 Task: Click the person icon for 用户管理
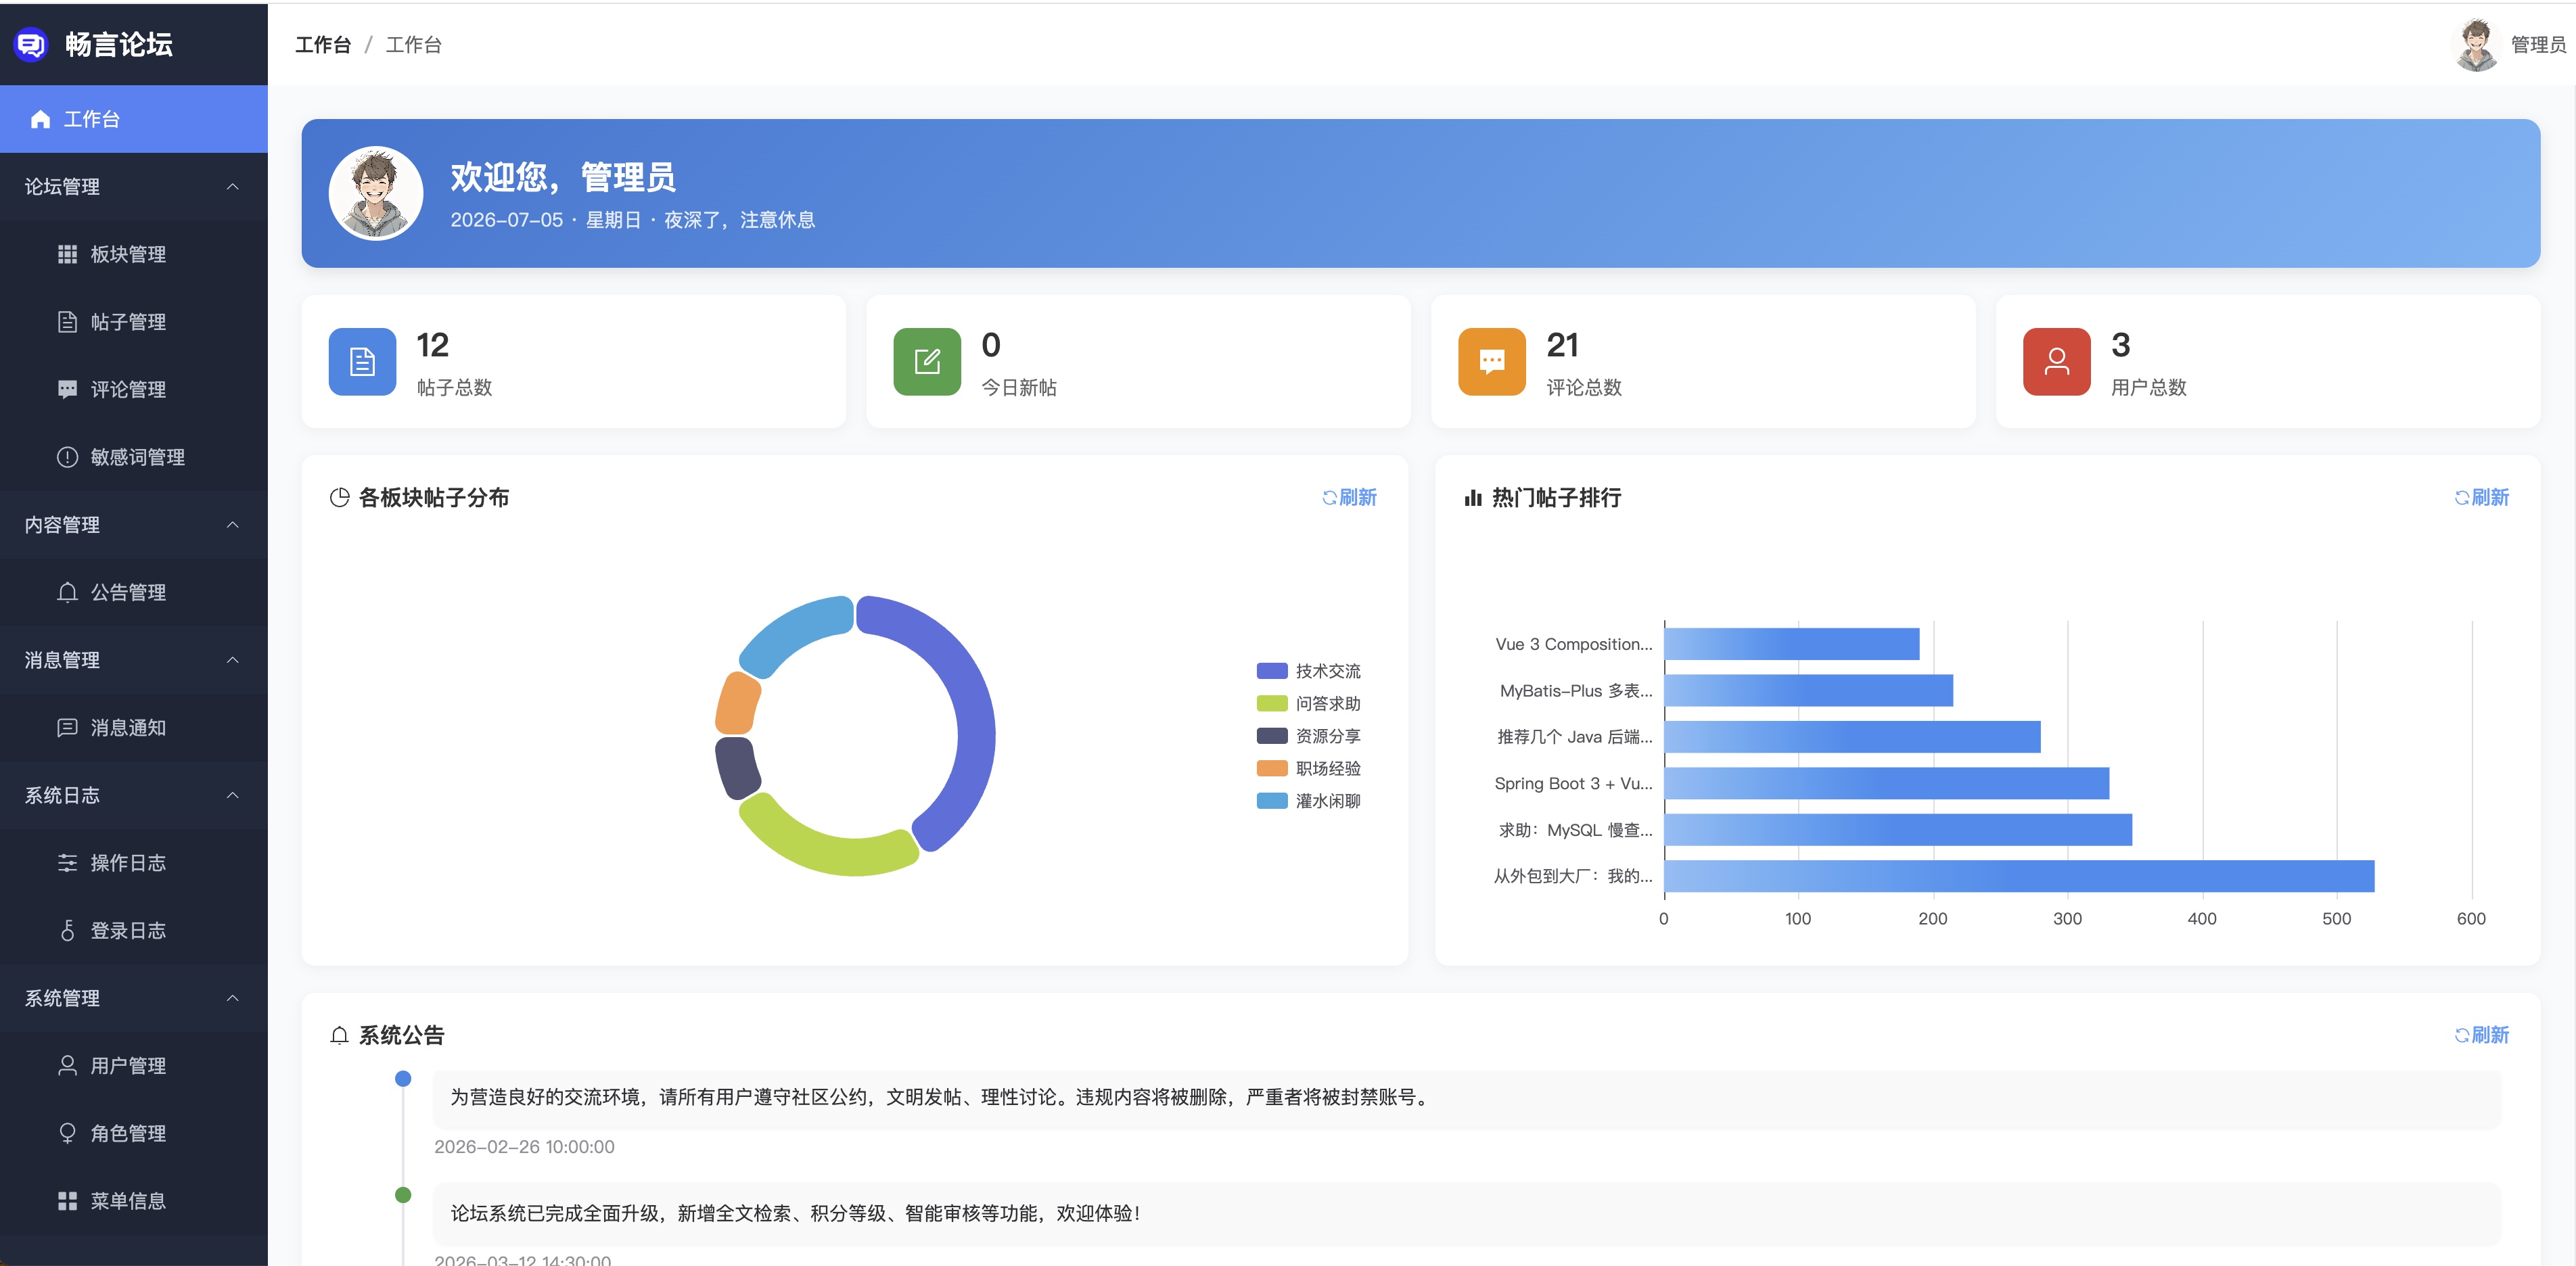click(67, 1065)
